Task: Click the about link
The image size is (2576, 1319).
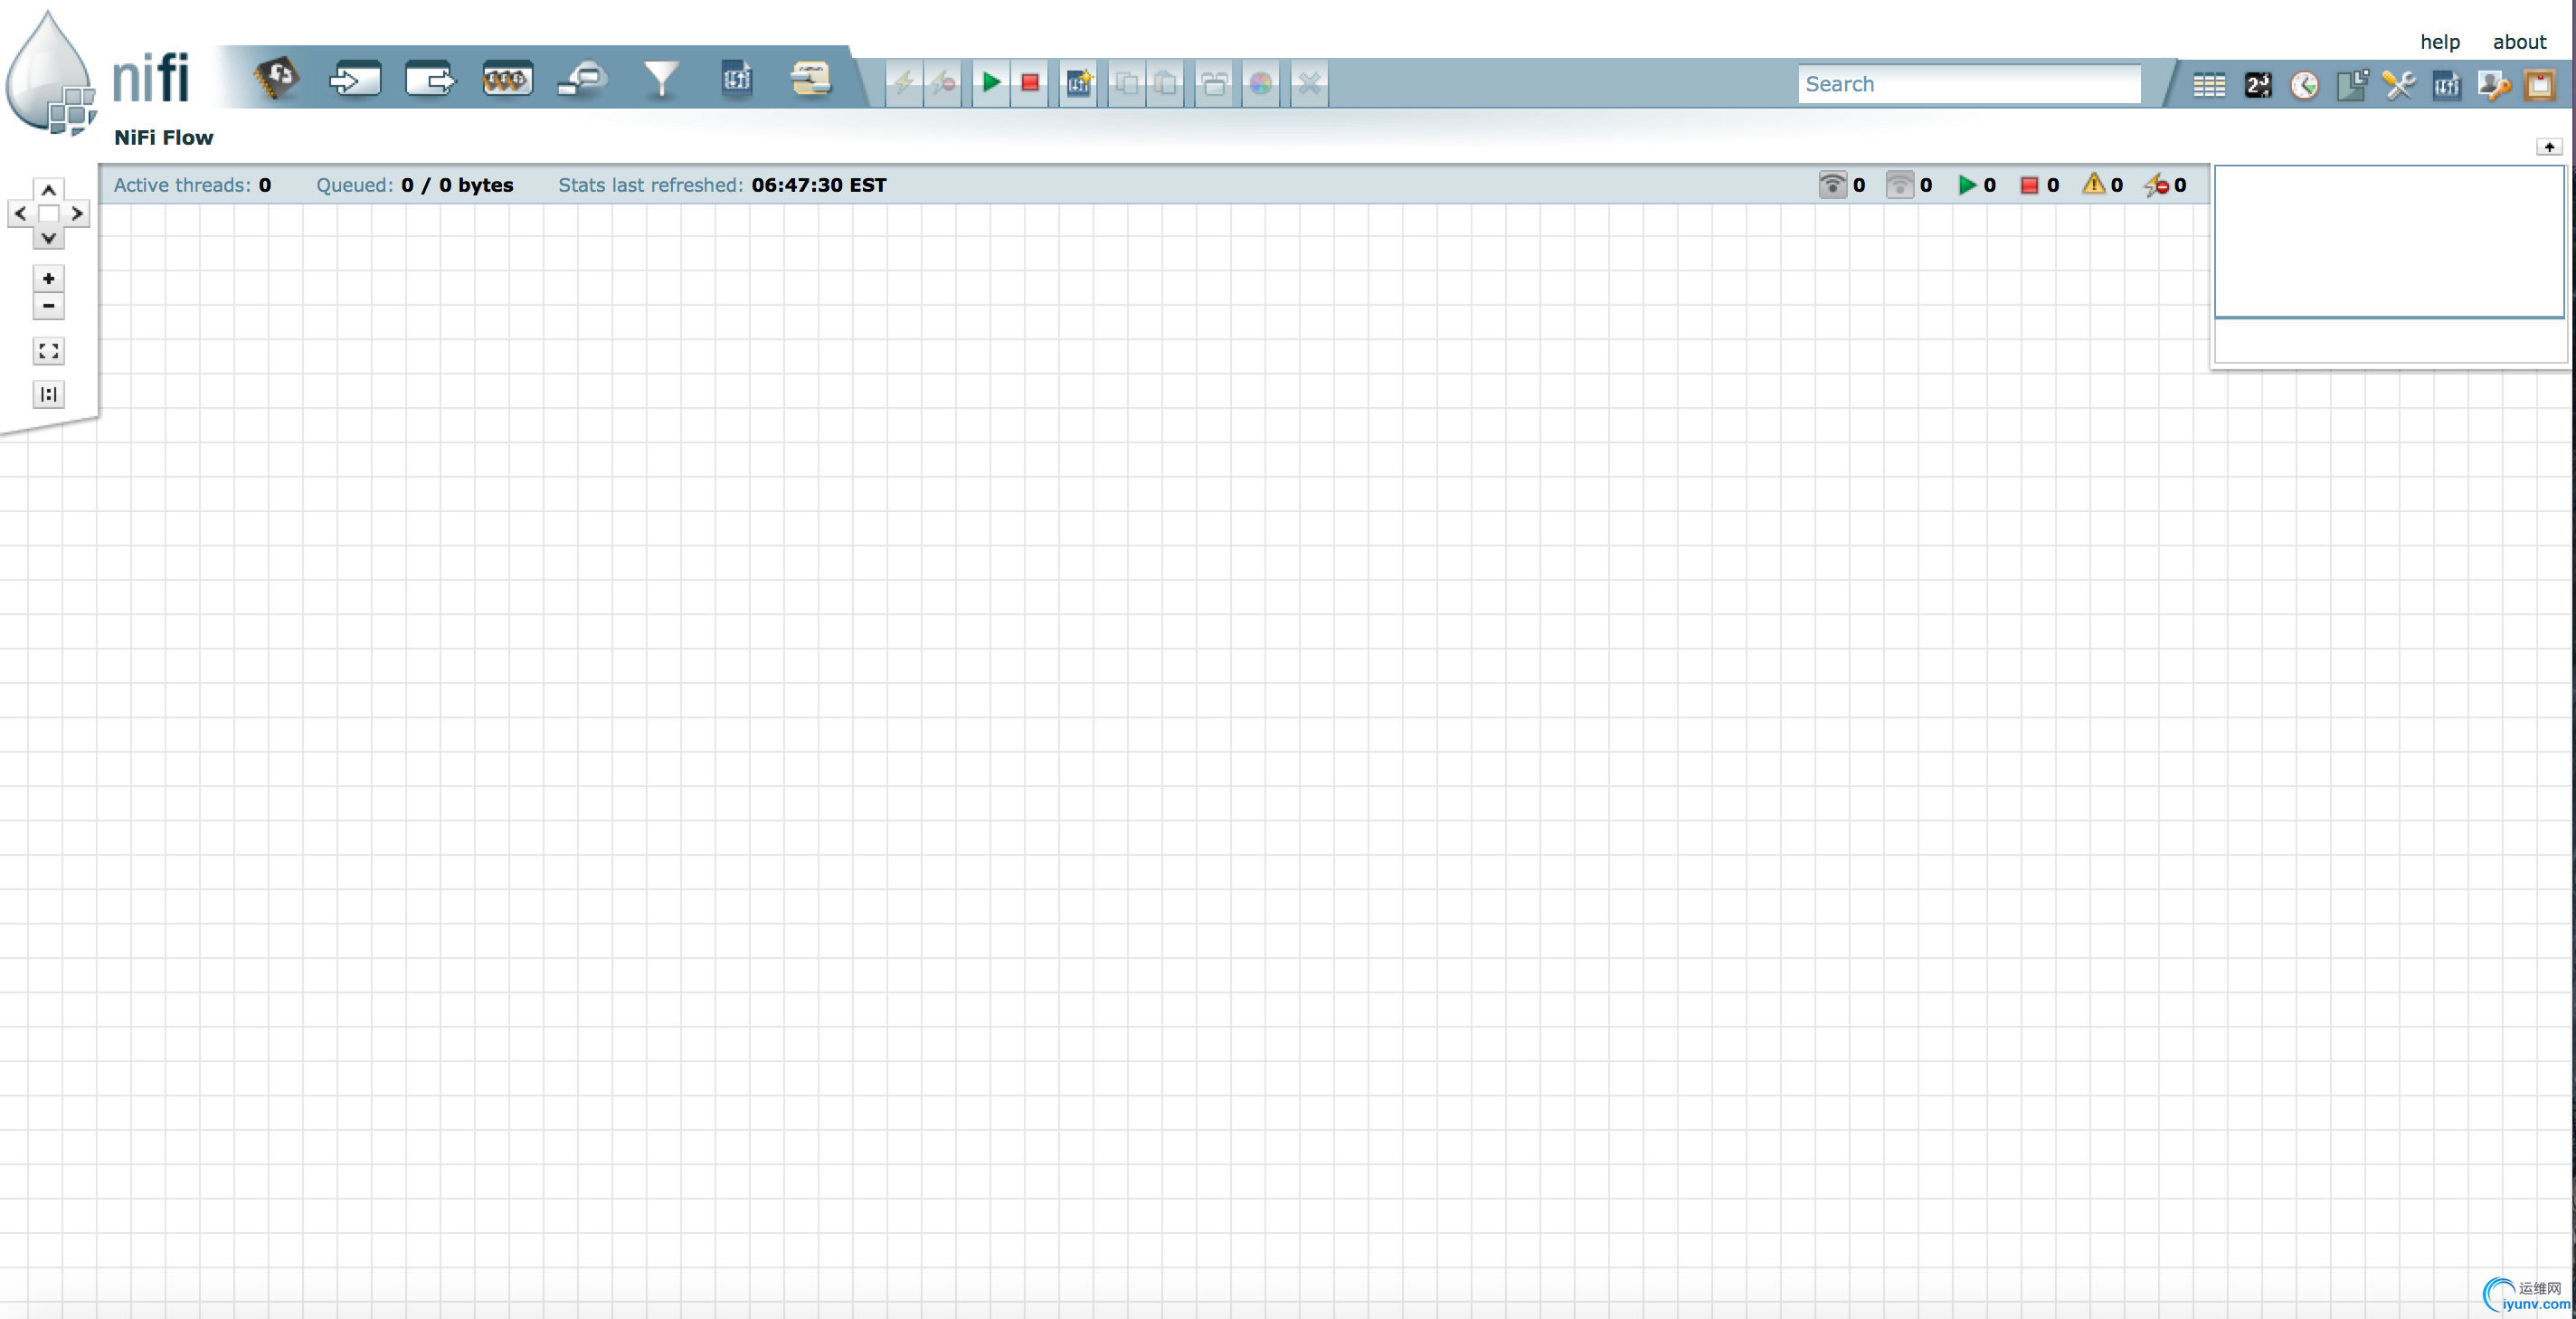Action: click(2518, 42)
